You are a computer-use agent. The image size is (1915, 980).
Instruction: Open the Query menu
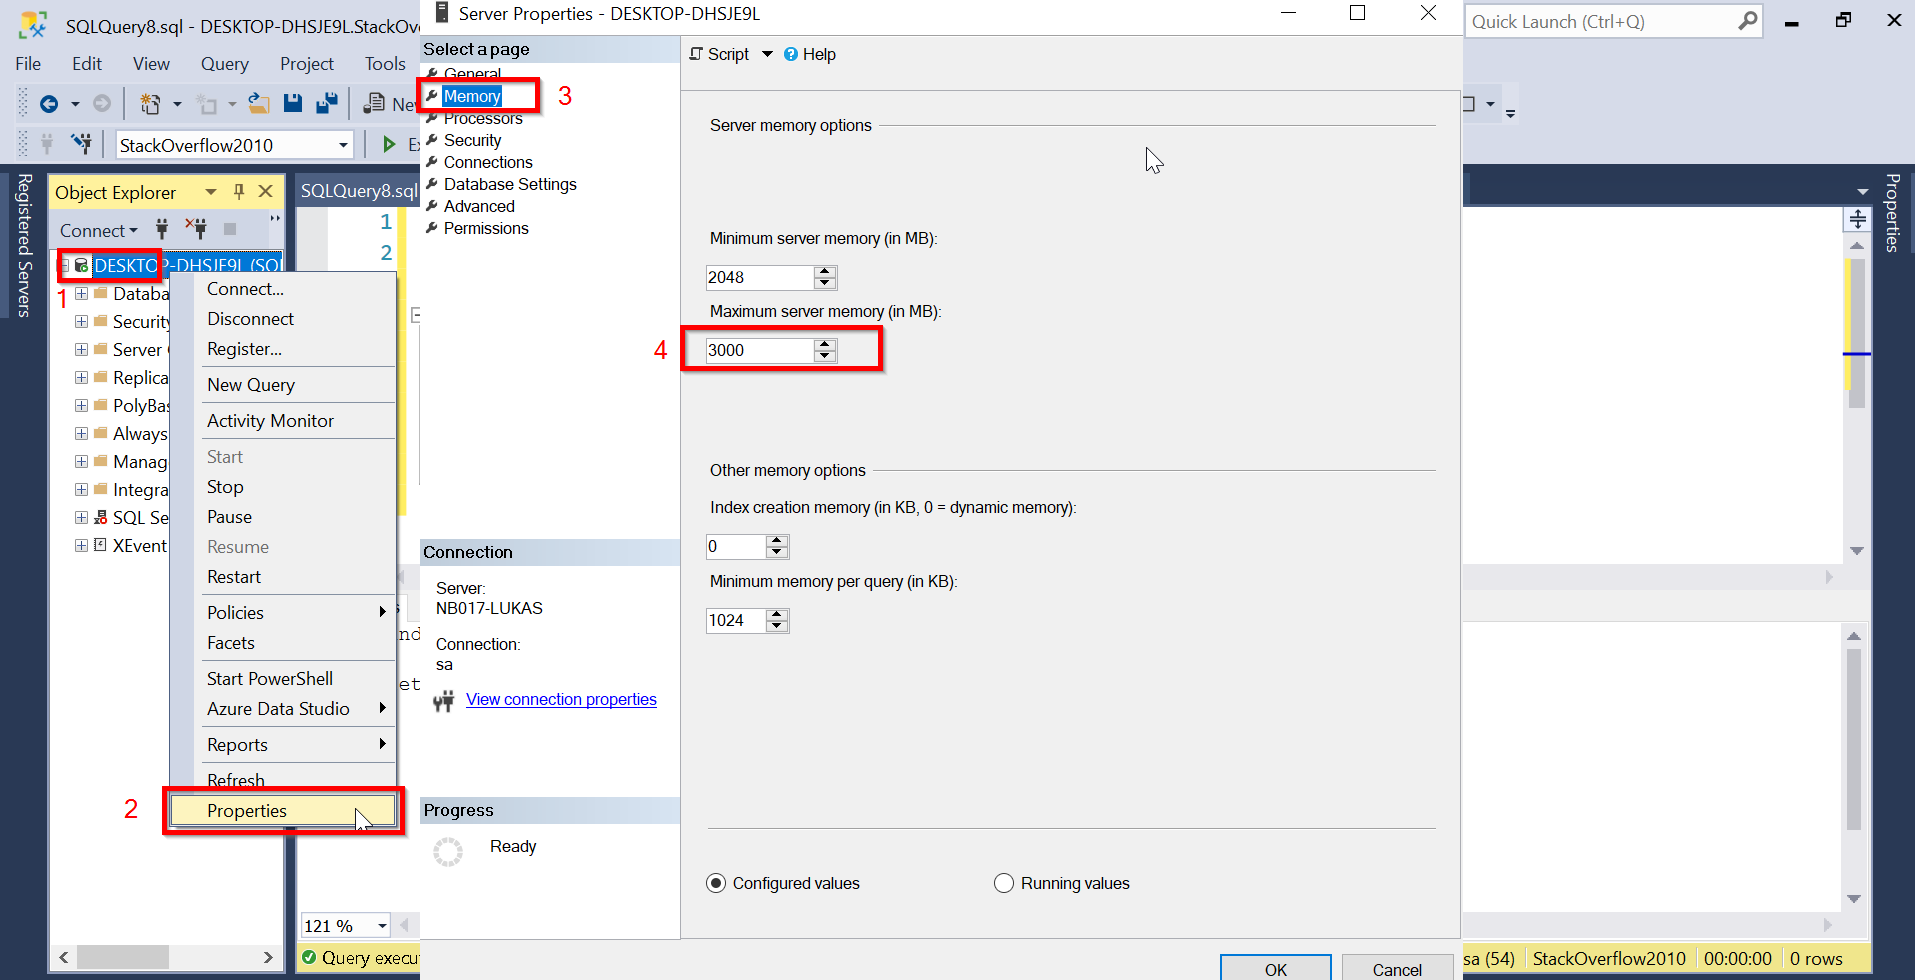225,64
